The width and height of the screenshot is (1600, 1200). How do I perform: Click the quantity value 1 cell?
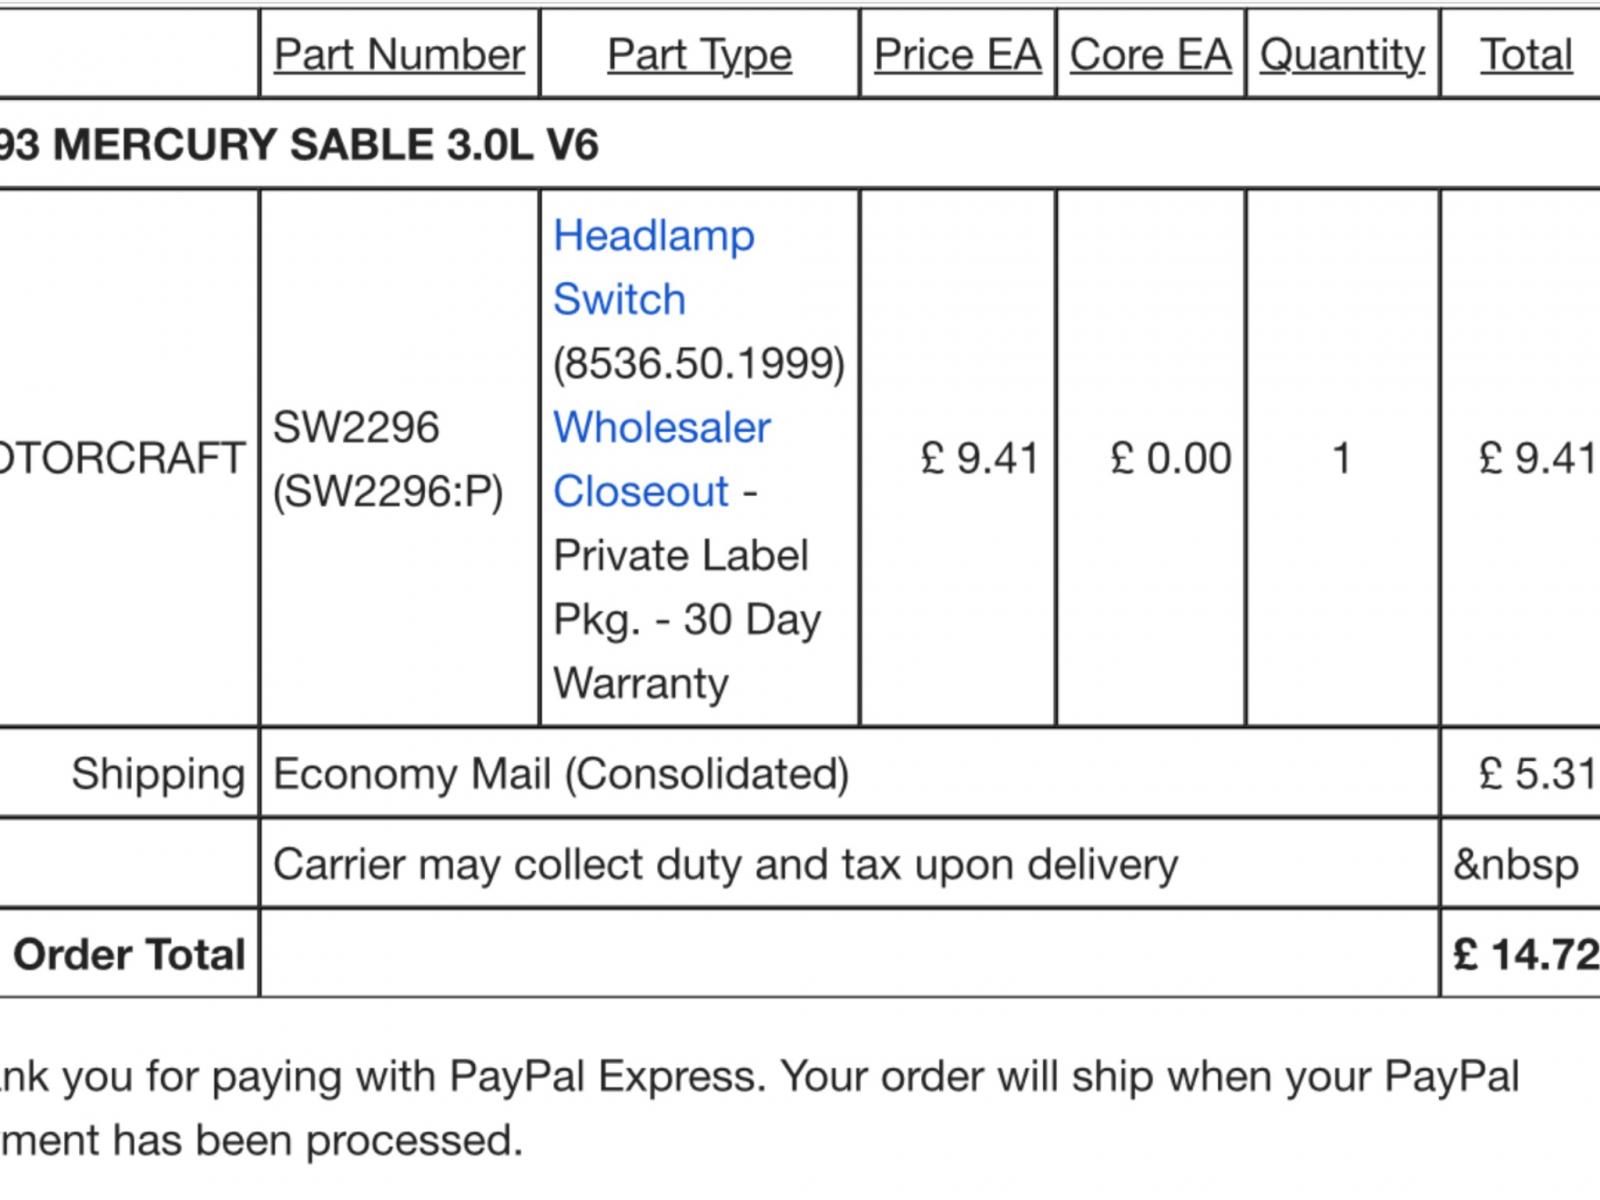pyautogui.click(x=1342, y=458)
